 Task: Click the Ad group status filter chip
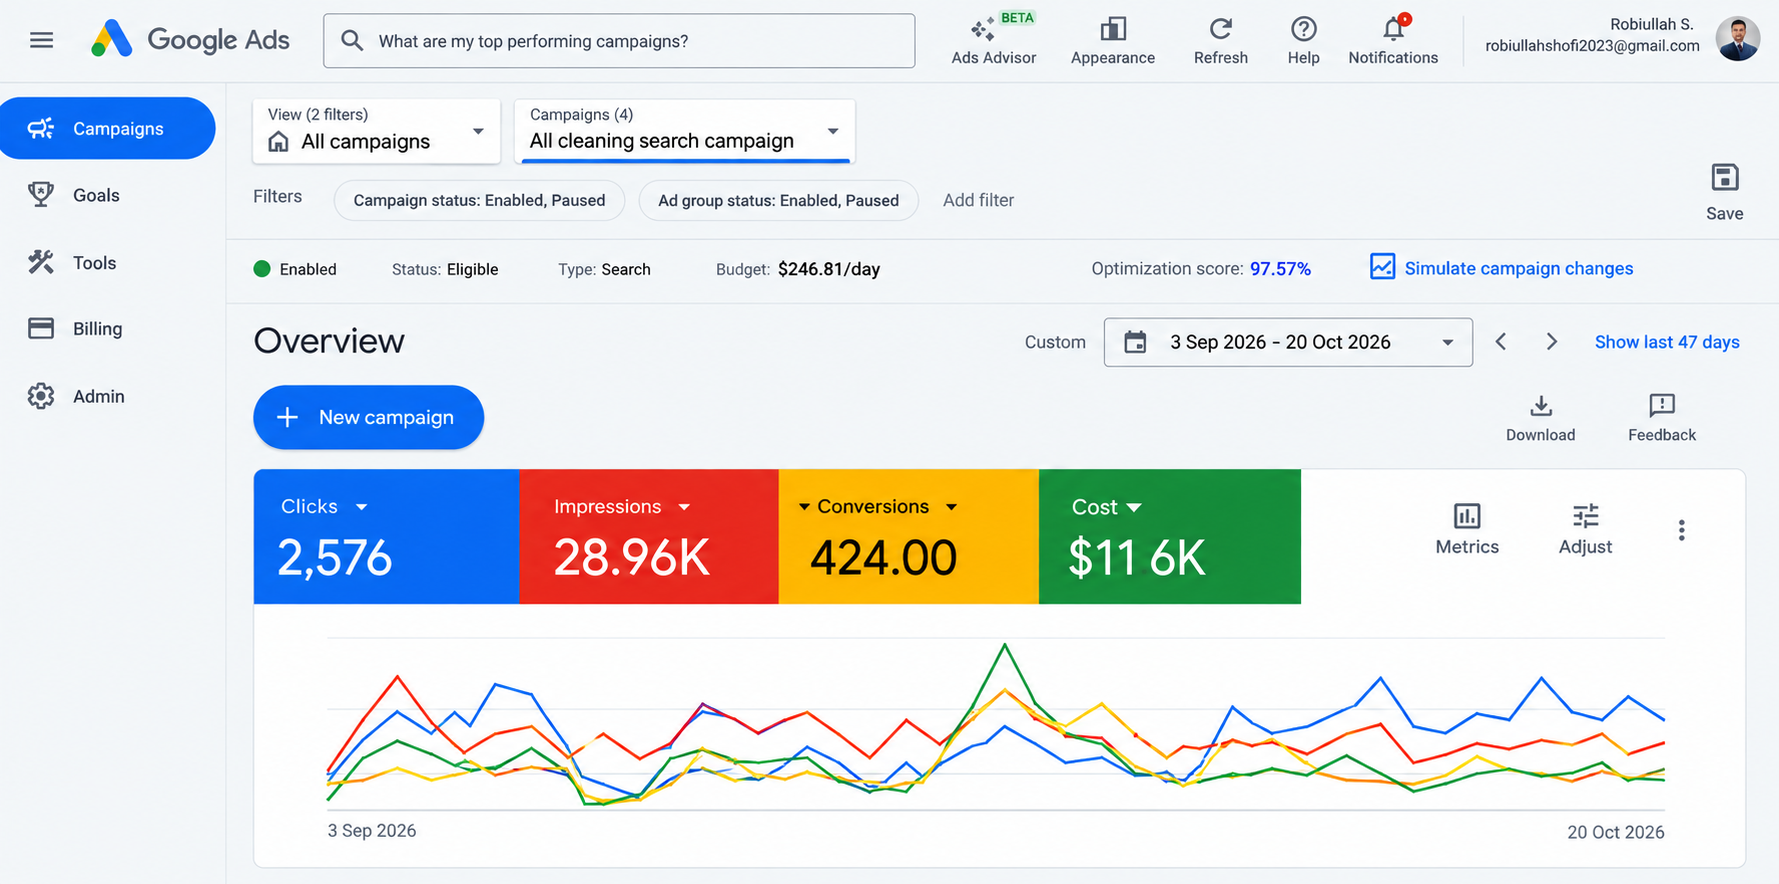tap(778, 200)
